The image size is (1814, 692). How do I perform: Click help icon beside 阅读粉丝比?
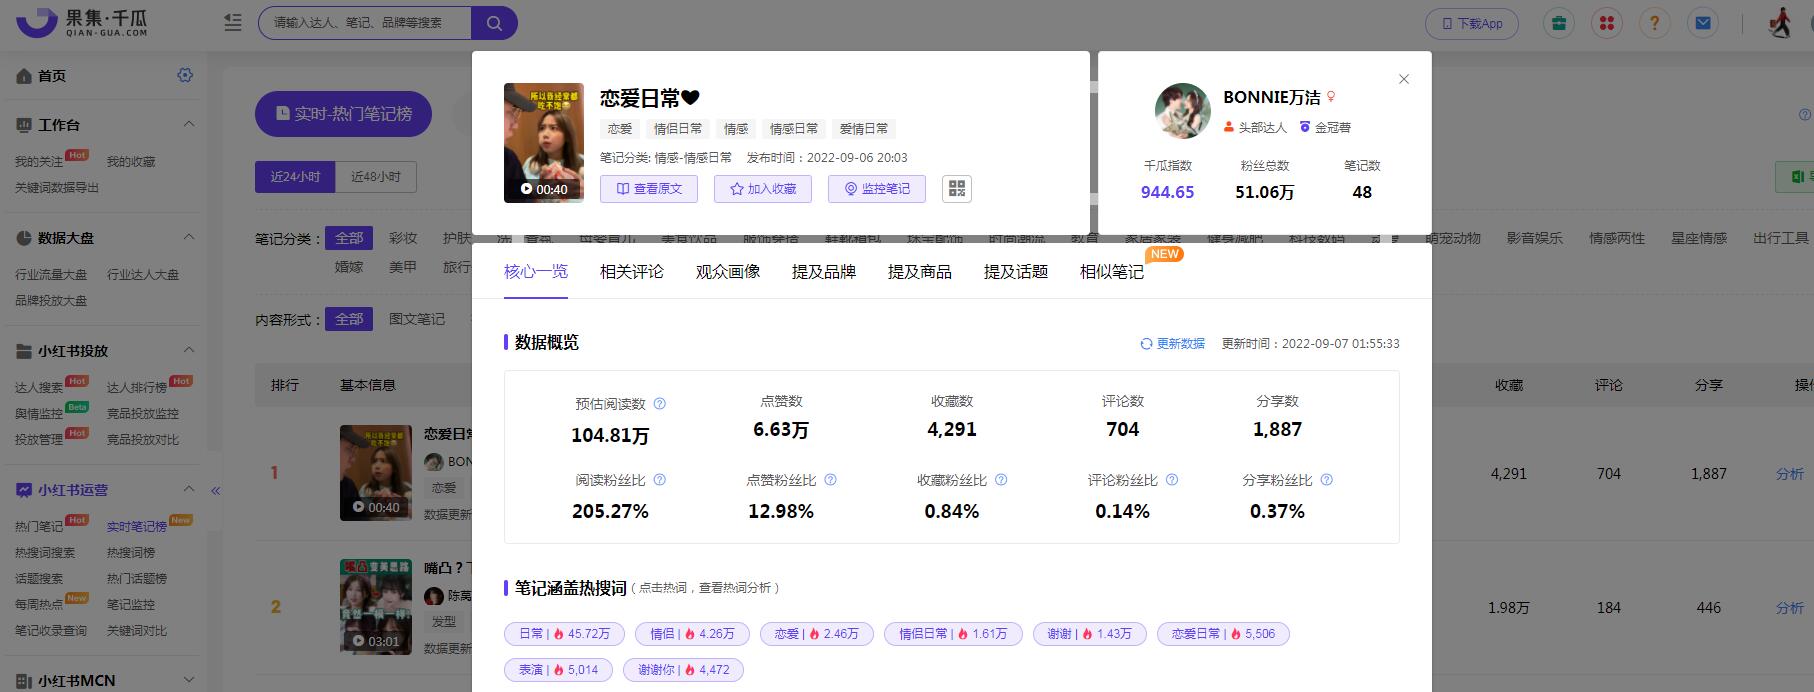pos(659,480)
